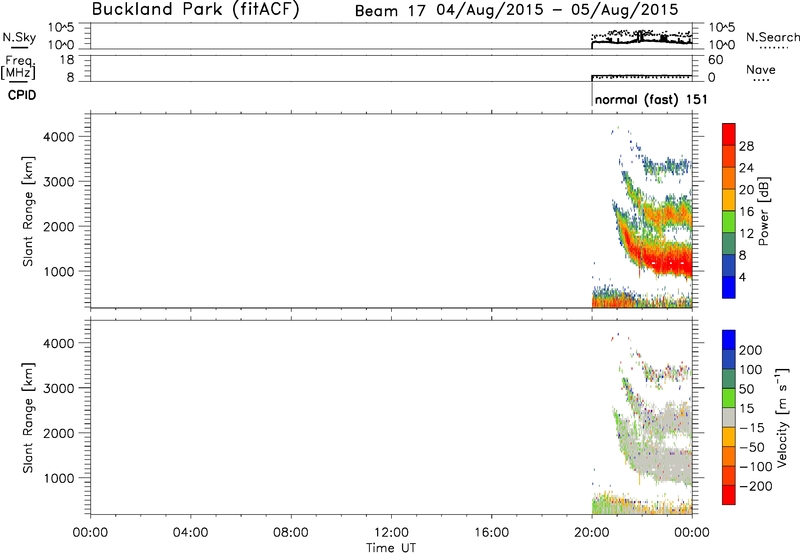Screen dimensions: 800x554
Task: Click the 'Freq. [MHz]' axis label
Action: 18,67
